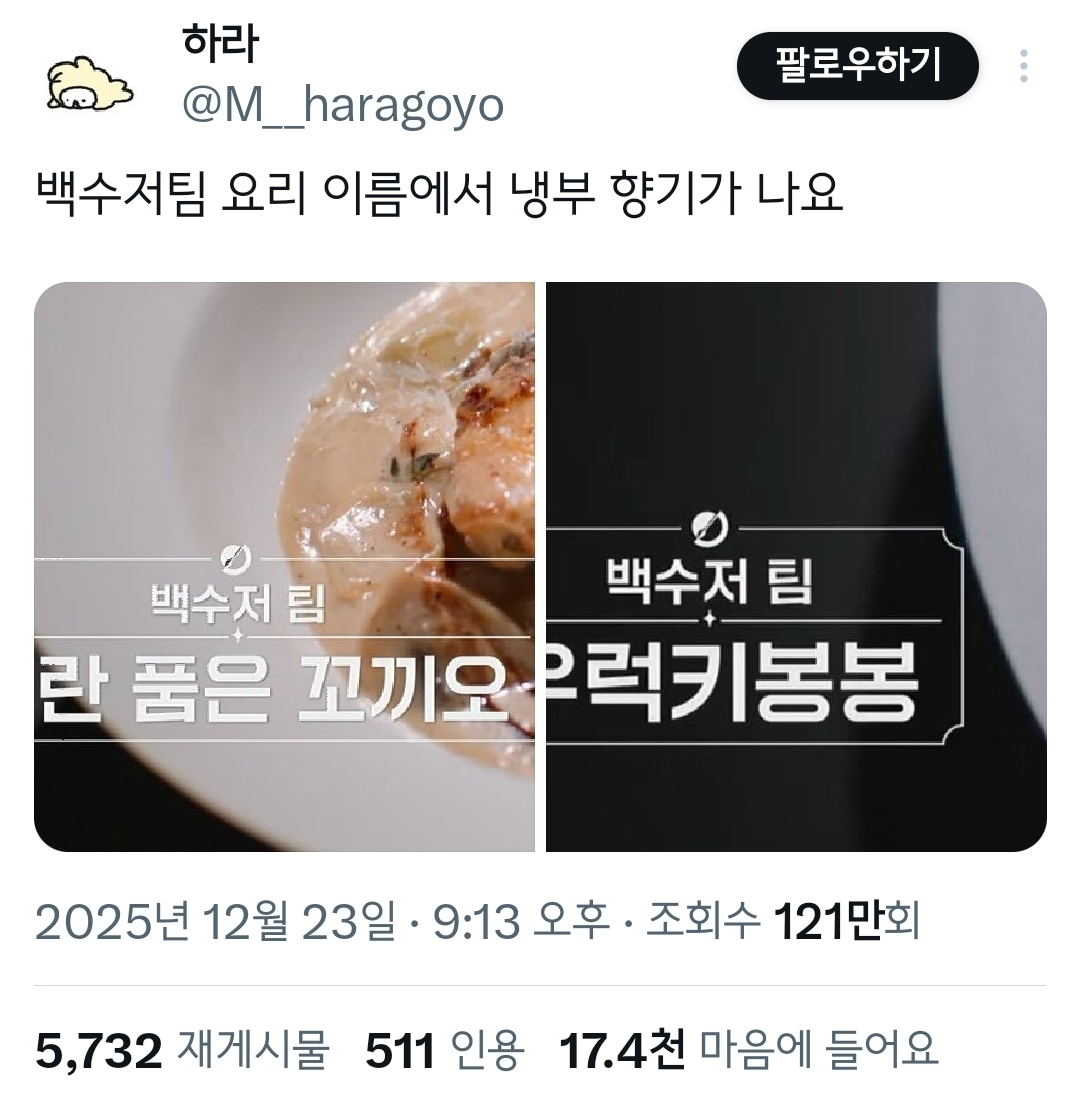
Task: Click the @M__haragoyo username handle
Action: (342, 106)
